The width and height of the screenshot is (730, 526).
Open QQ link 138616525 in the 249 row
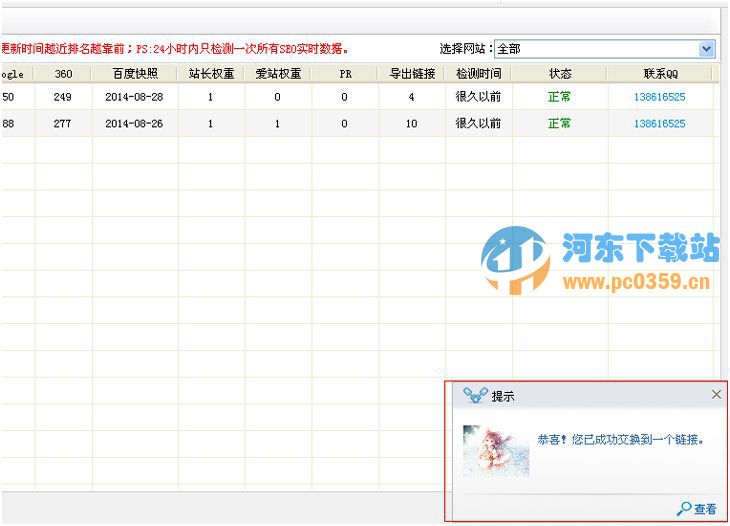(660, 97)
